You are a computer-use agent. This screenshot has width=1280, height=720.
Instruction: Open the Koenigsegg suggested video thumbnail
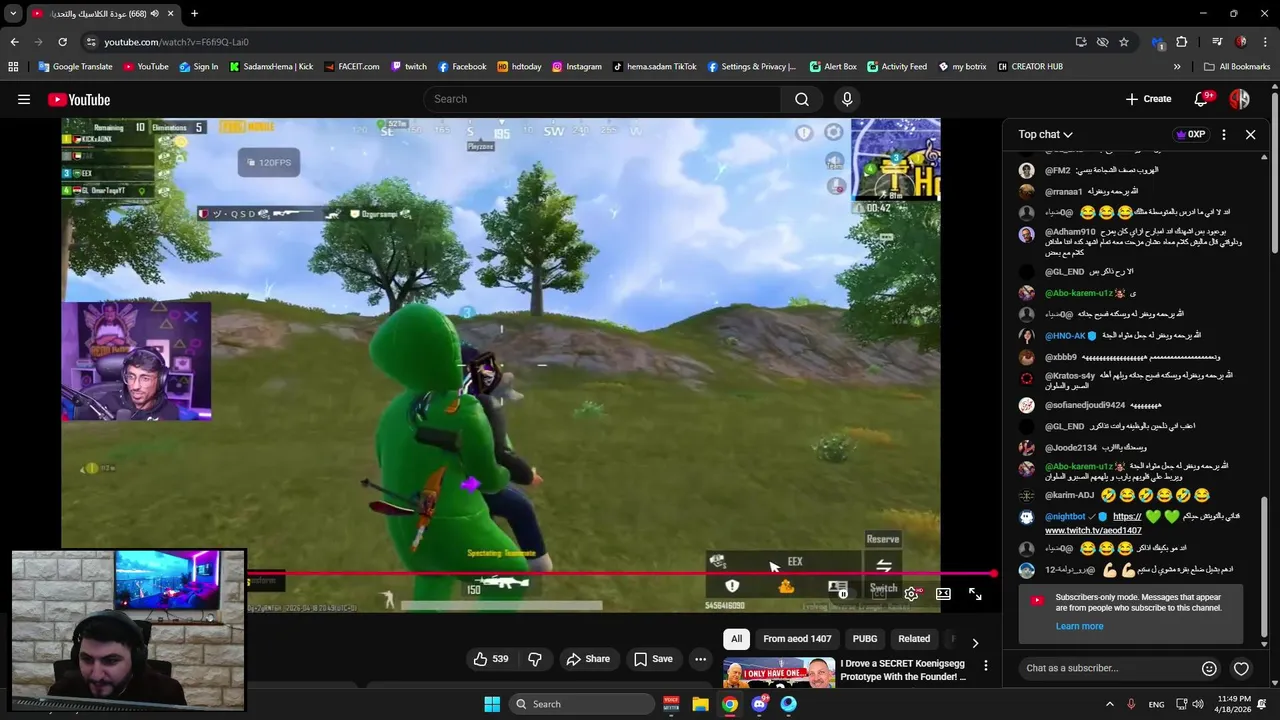[x=779, y=672]
